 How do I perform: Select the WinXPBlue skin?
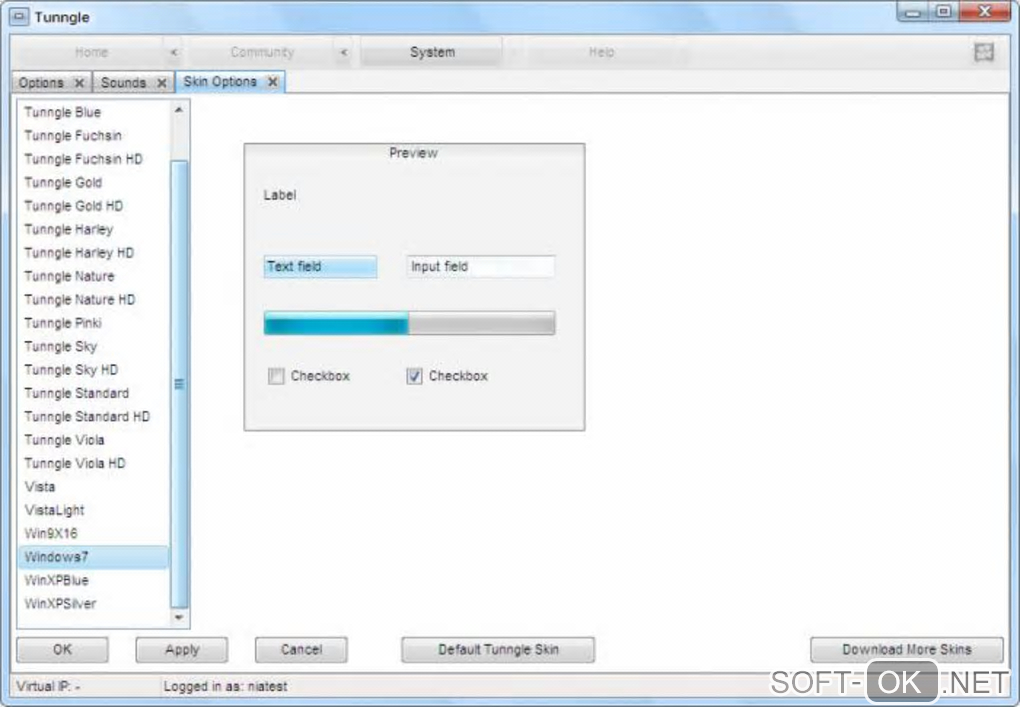[x=93, y=580]
